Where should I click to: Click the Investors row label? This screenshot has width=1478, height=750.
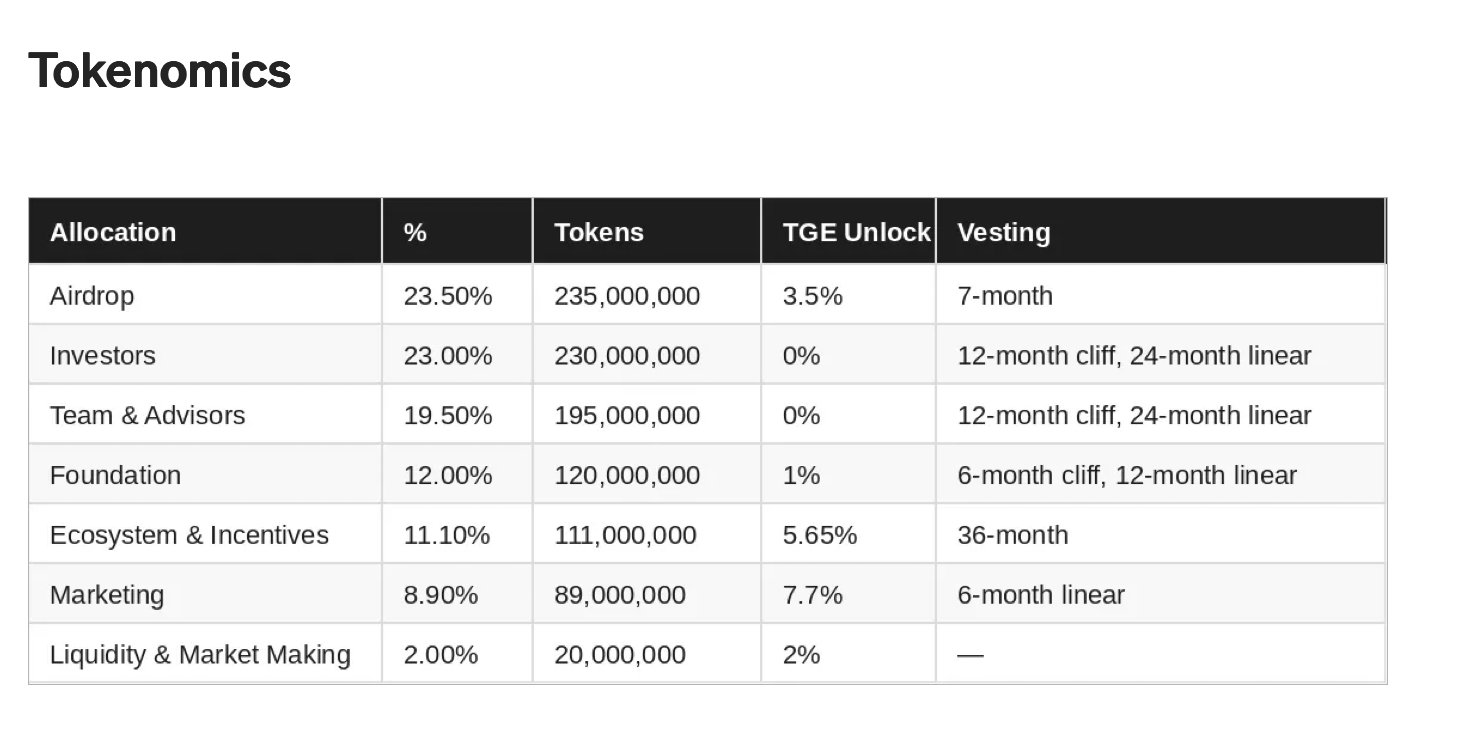point(103,356)
